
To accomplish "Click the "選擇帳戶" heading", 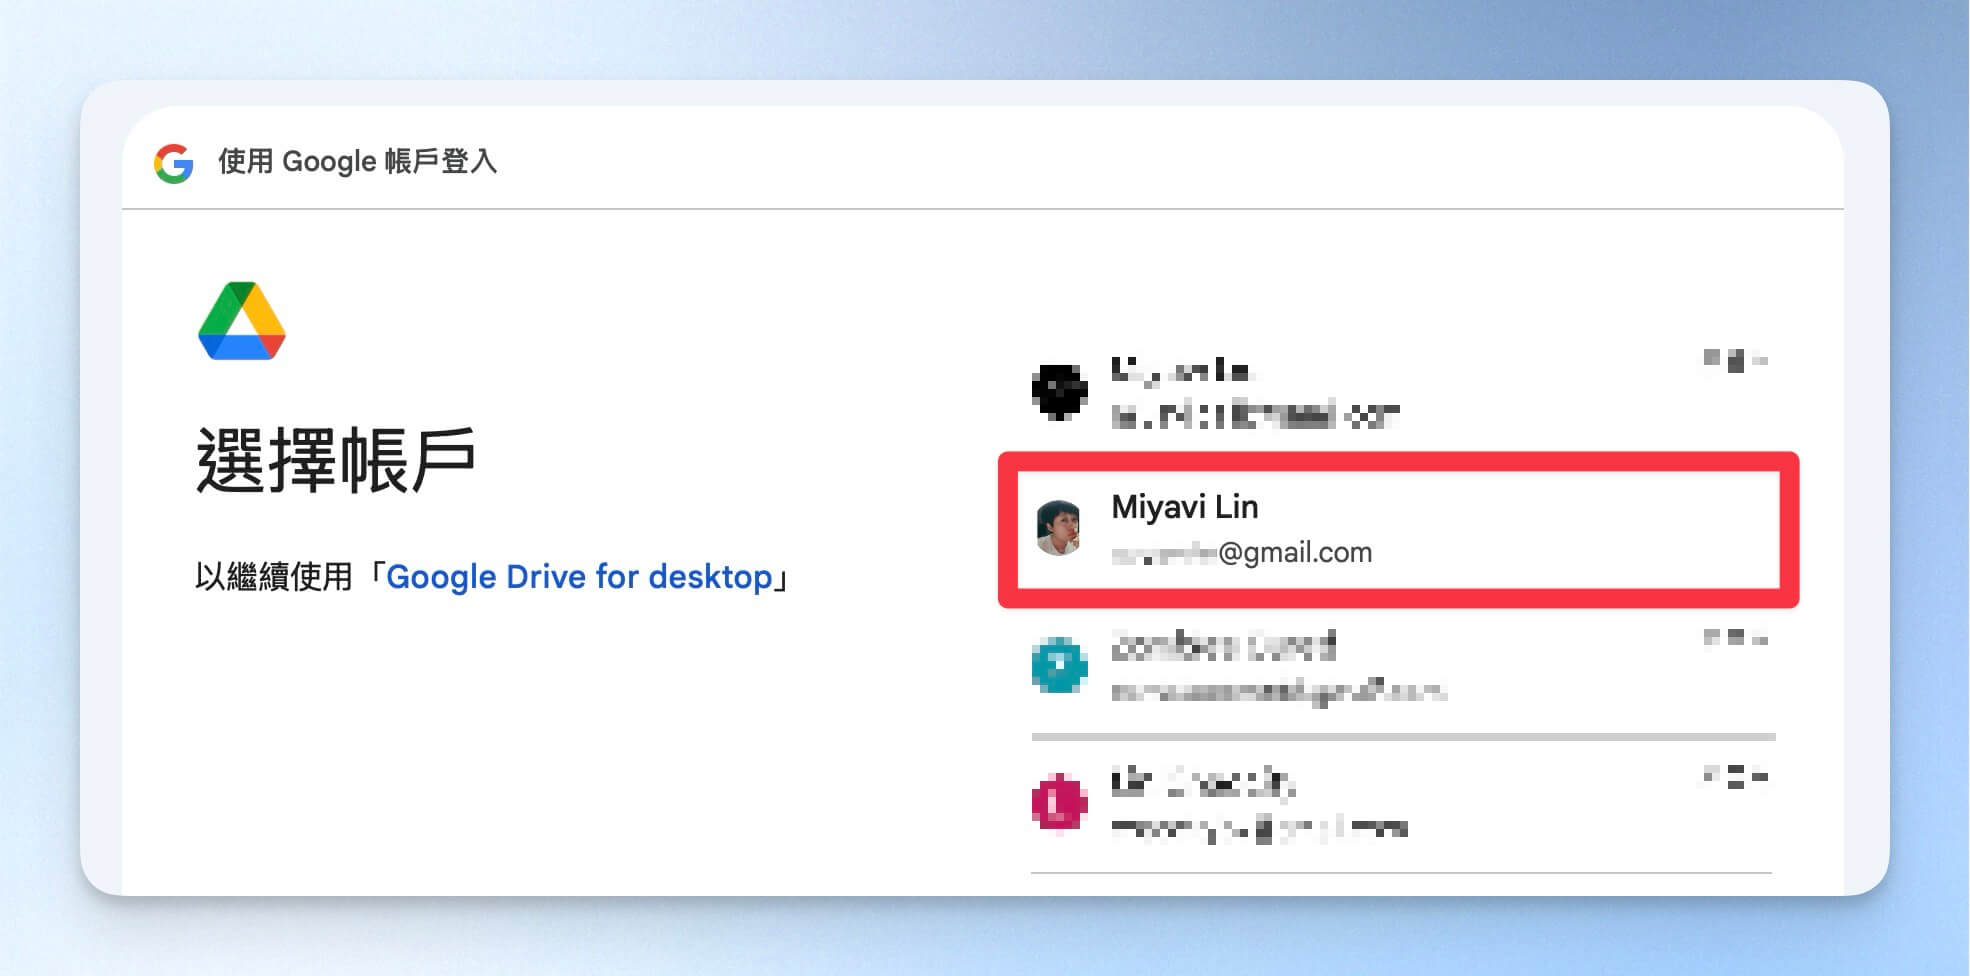I will (x=336, y=460).
